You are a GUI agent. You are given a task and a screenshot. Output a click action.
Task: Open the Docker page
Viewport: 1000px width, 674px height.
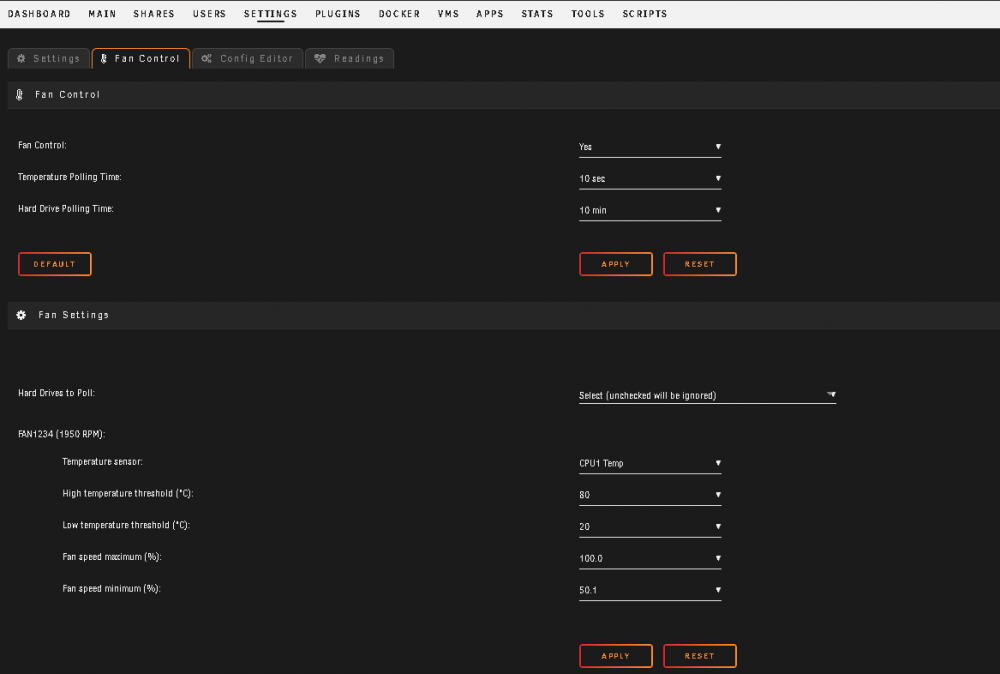[399, 13]
